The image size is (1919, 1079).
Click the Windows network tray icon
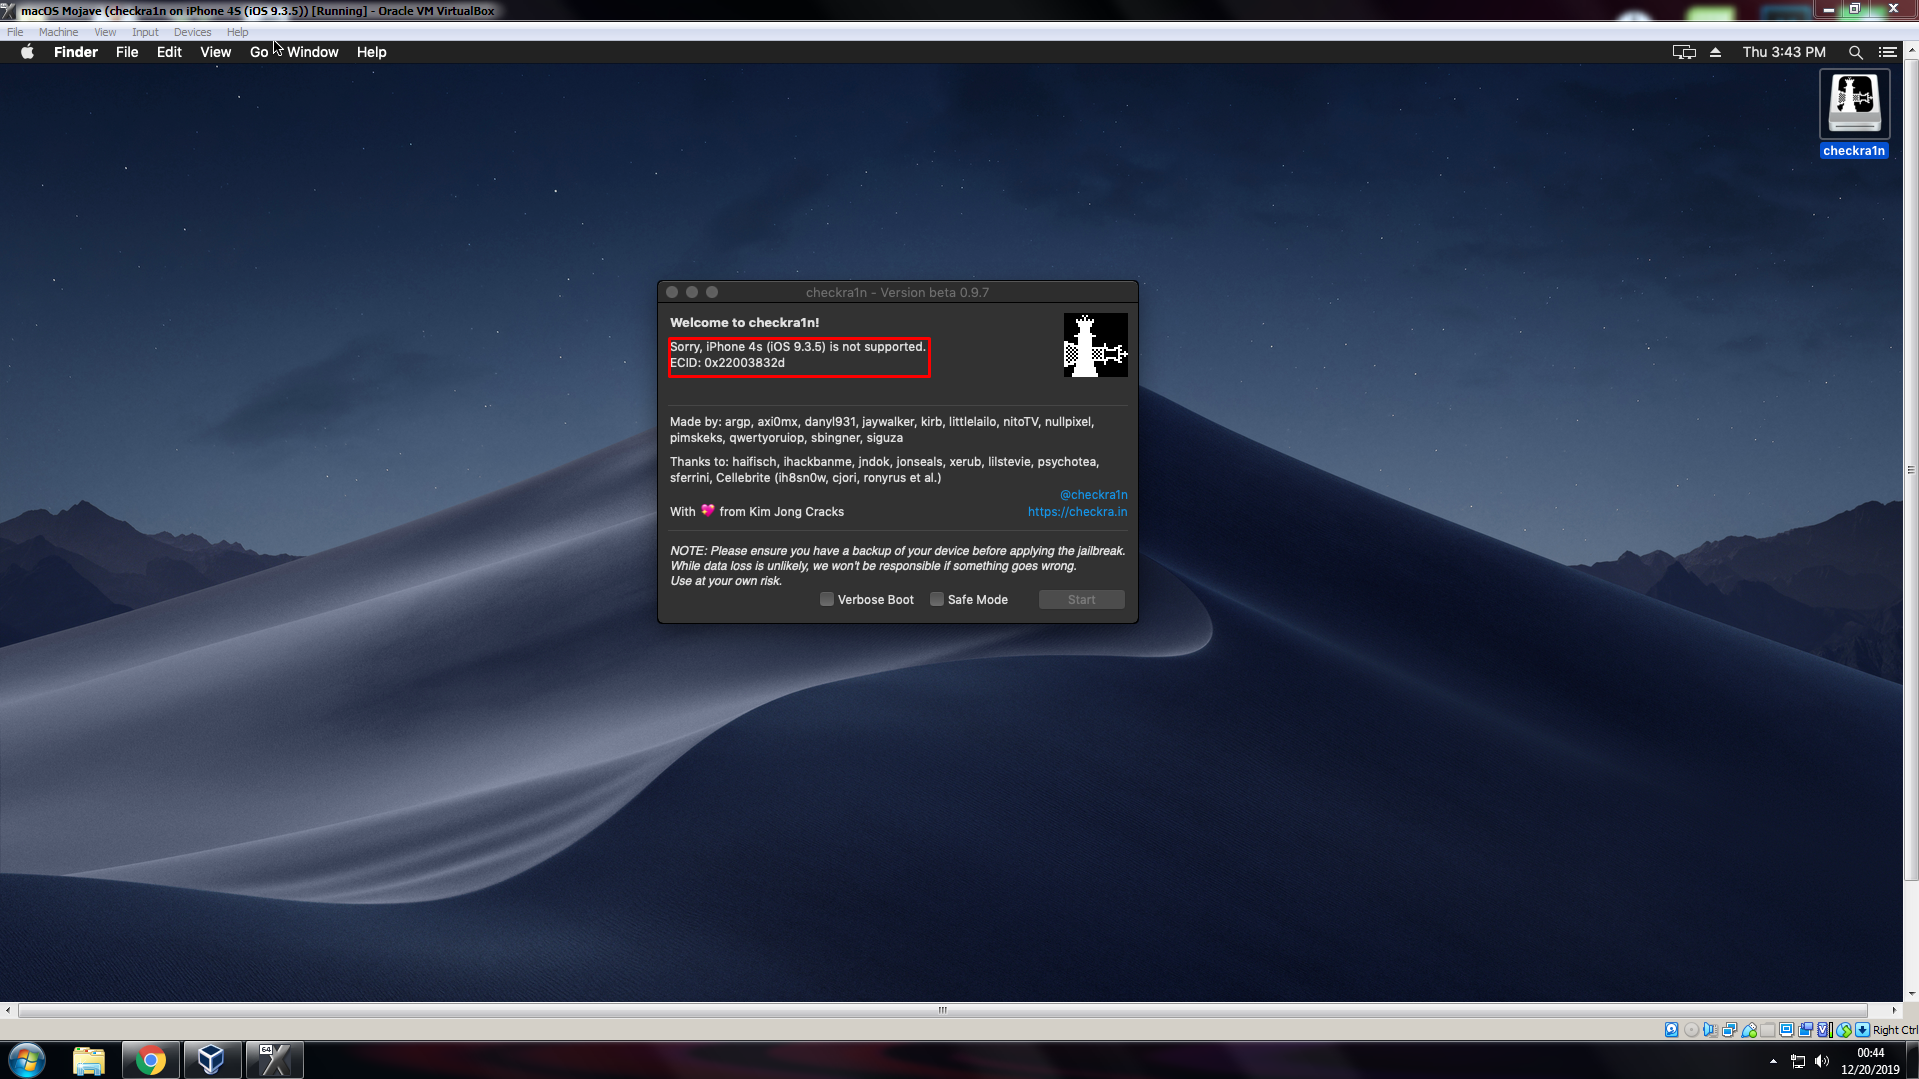pyautogui.click(x=1797, y=1061)
